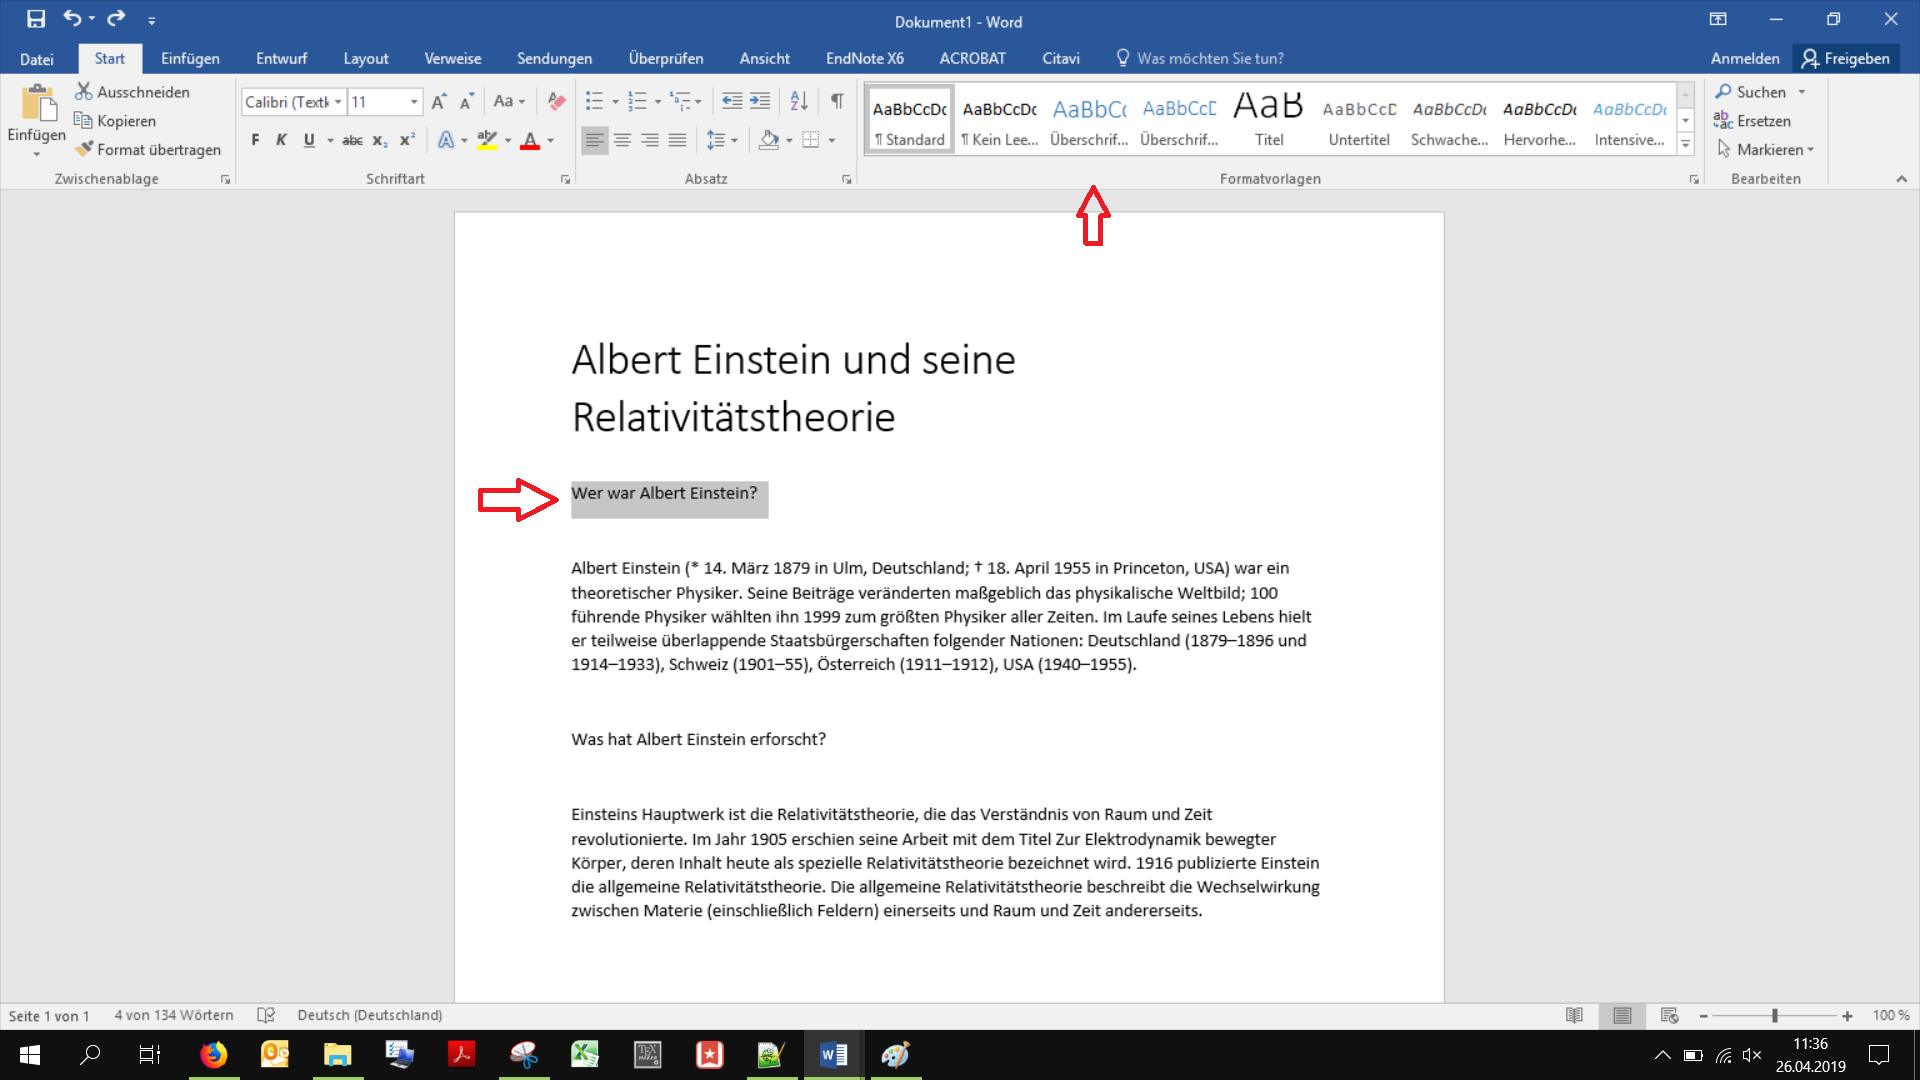
Task: Click the justify alignment icon
Action: (677, 140)
